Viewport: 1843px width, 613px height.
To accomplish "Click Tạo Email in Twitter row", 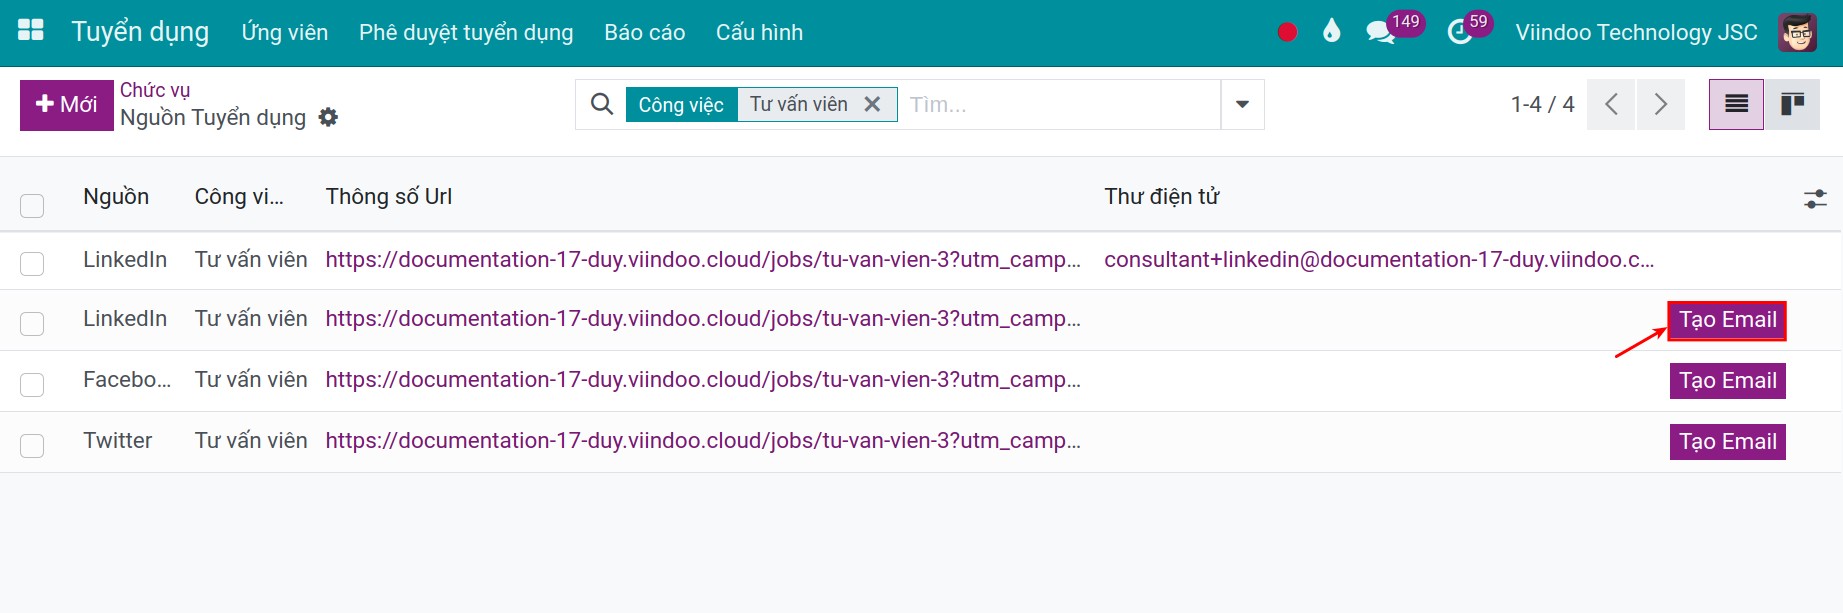I will point(1727,442).
